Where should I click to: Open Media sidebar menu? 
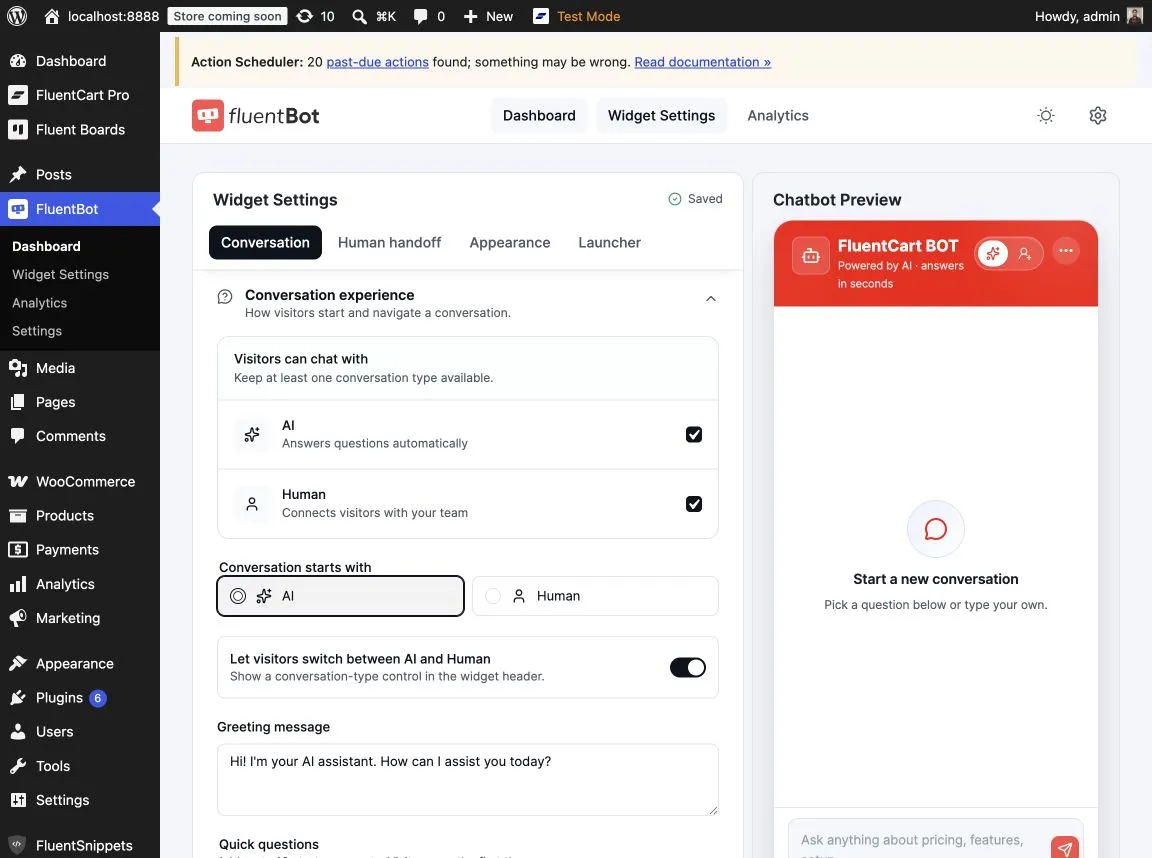click(55, 368)
